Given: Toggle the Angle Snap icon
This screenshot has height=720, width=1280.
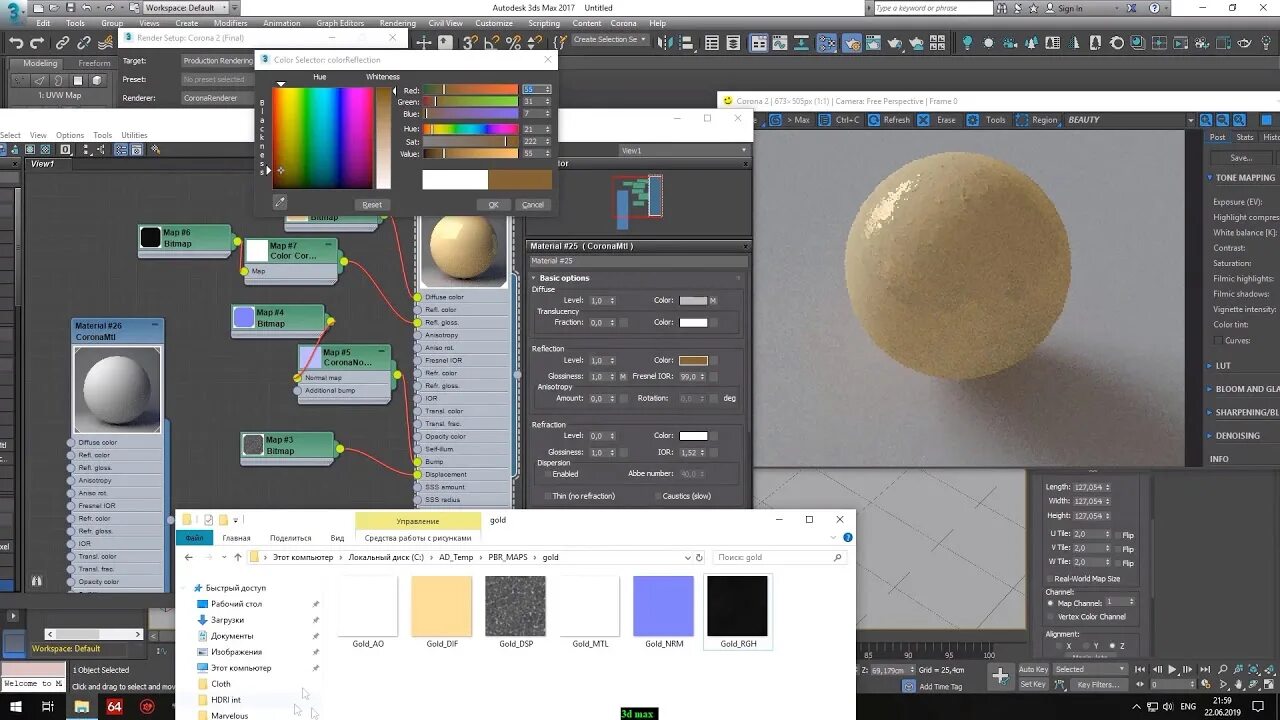Looking at the screenshot, I should pos(491,43).
